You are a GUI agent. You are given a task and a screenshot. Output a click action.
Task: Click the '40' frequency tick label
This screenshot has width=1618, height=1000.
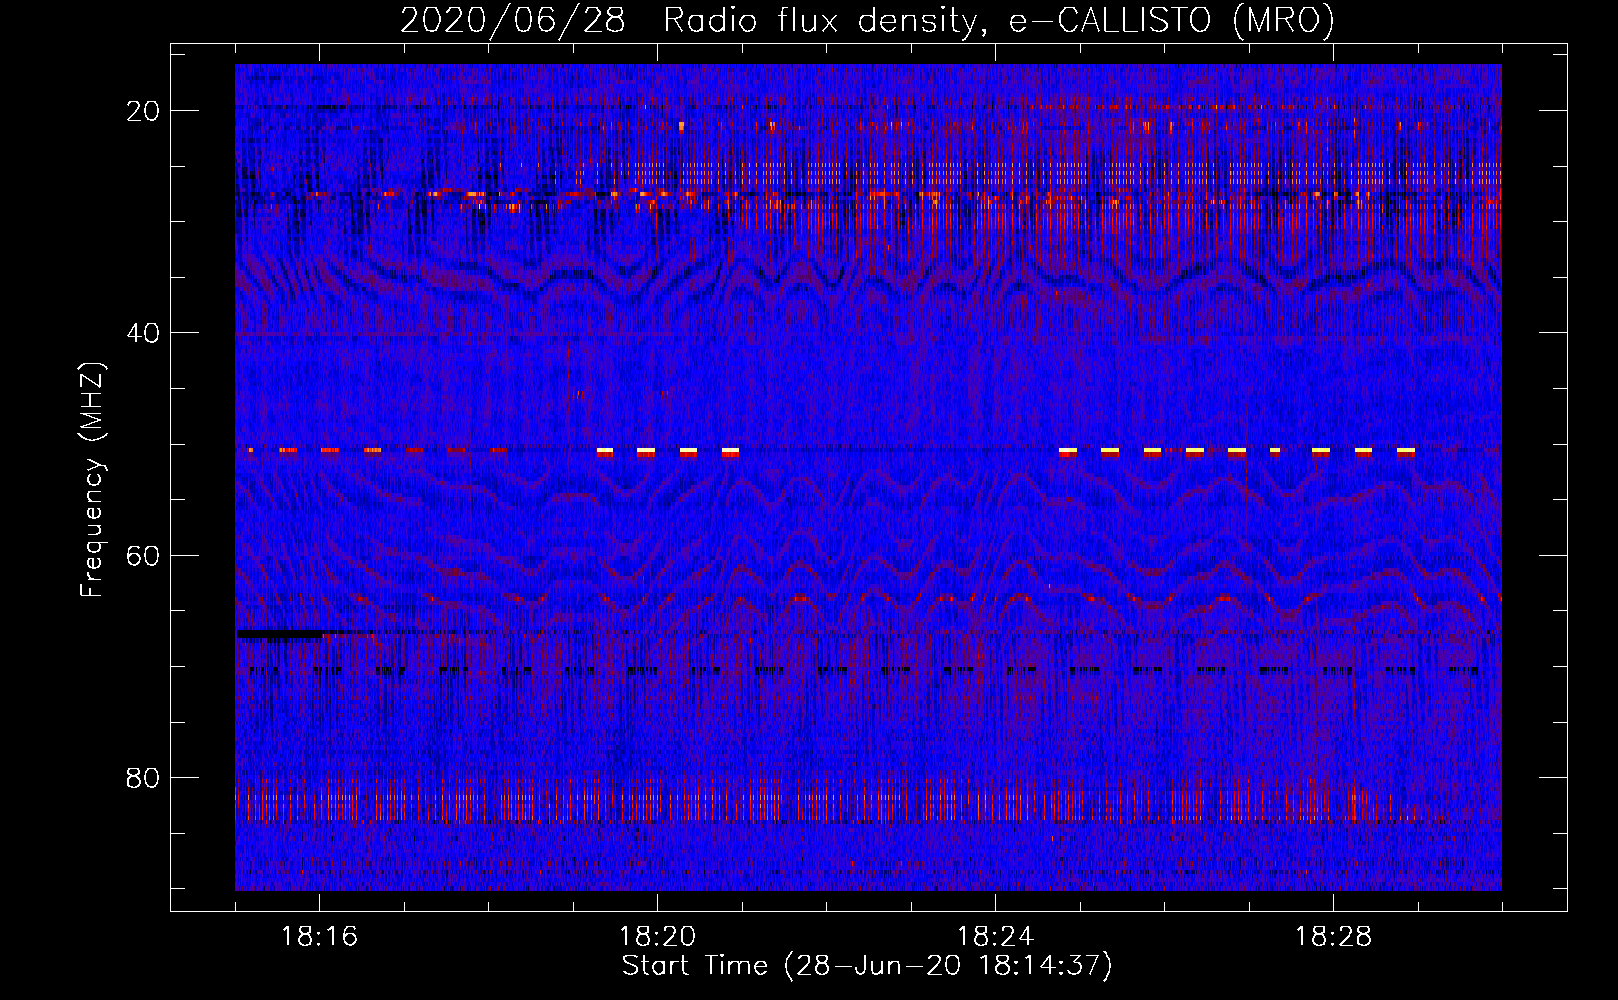pyautogui.click(x=144, y=333)
